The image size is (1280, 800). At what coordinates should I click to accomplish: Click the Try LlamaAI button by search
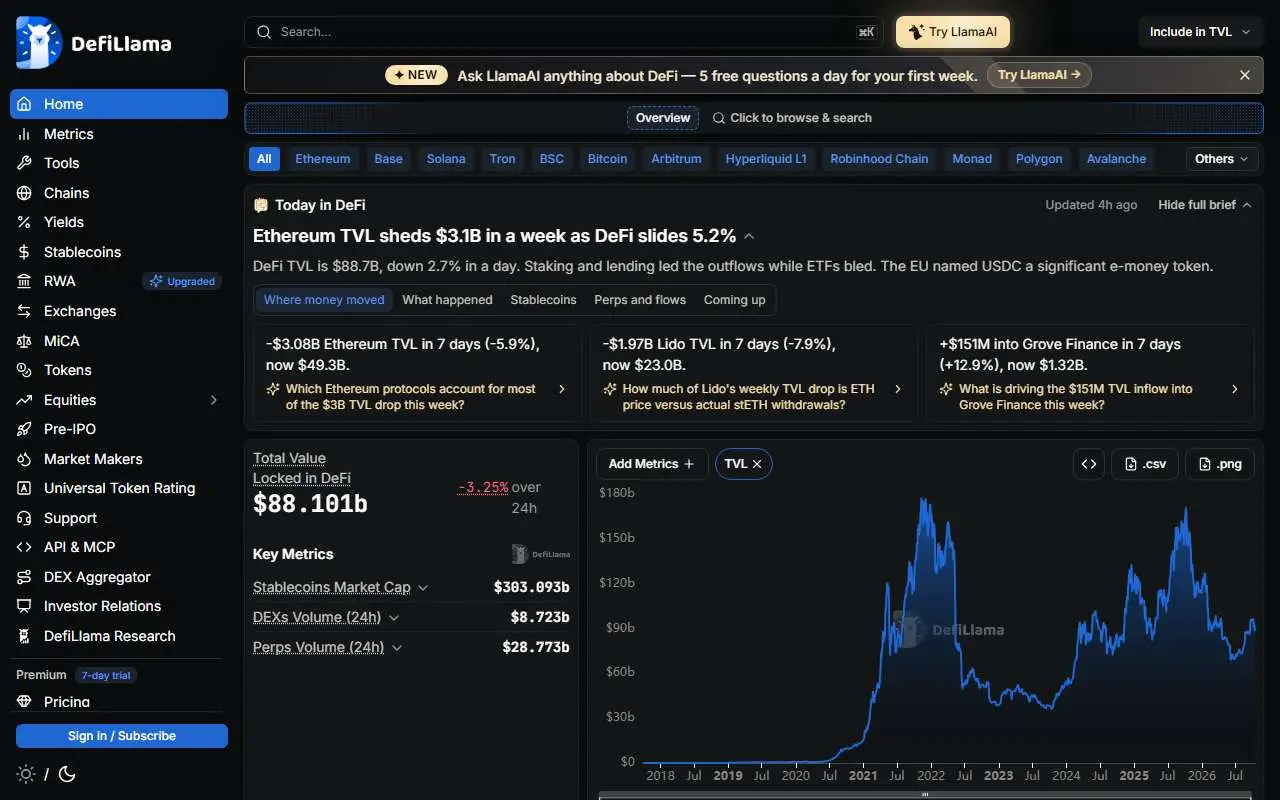point(953,32)
